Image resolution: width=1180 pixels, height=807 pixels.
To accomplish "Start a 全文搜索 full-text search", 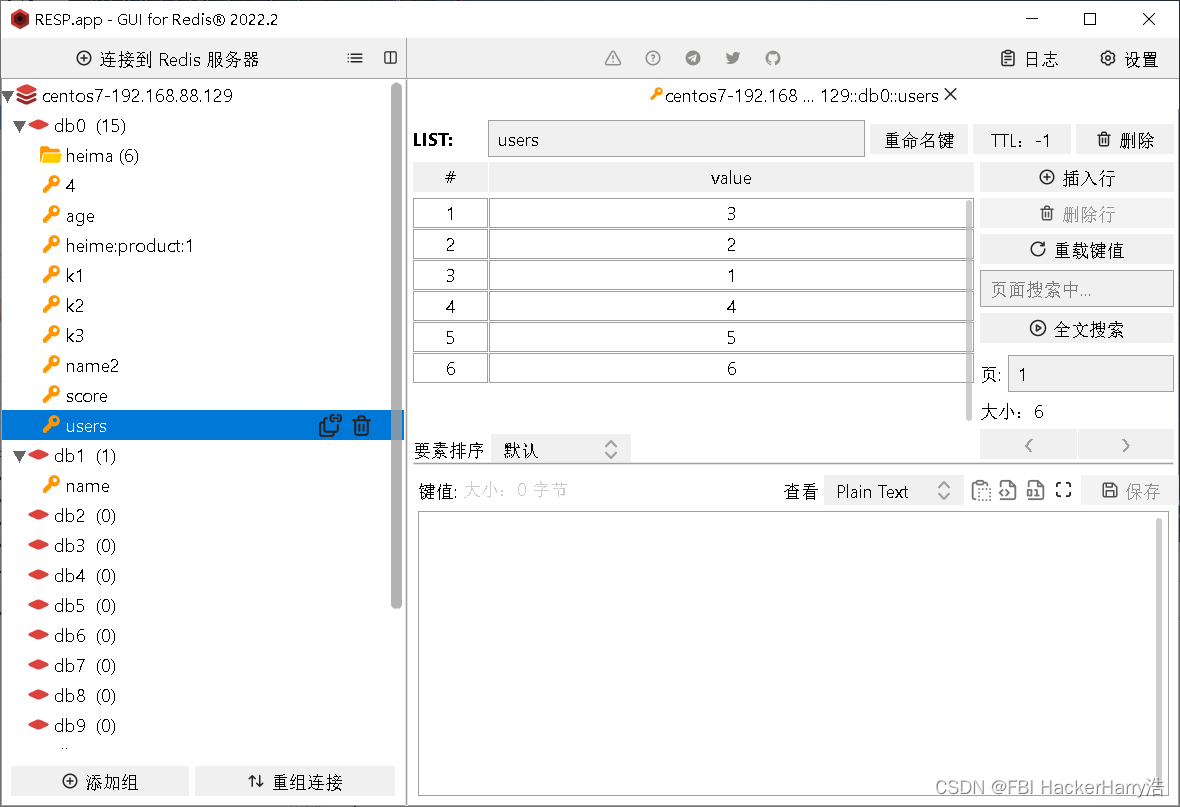I will (1077, 327).
